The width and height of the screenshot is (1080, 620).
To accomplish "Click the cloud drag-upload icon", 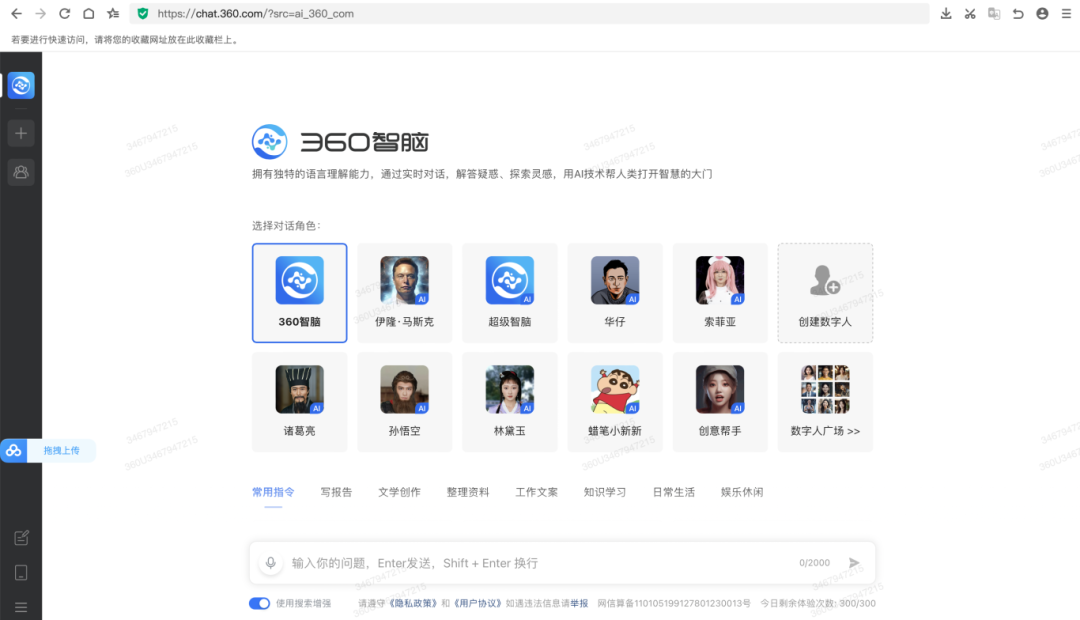I will point(13,451).
